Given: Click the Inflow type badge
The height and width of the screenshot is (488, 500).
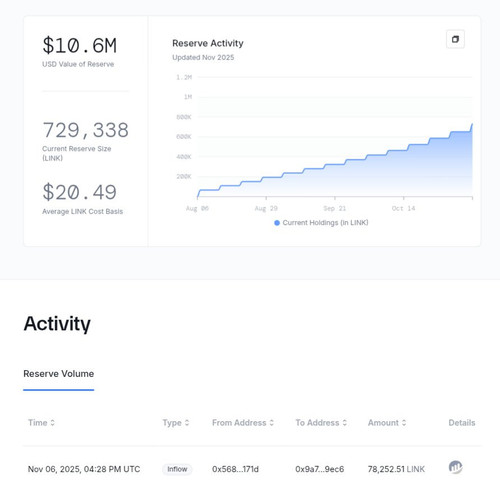Looking at the screenshot, I should pyautogui.click(x=177, y=469).
